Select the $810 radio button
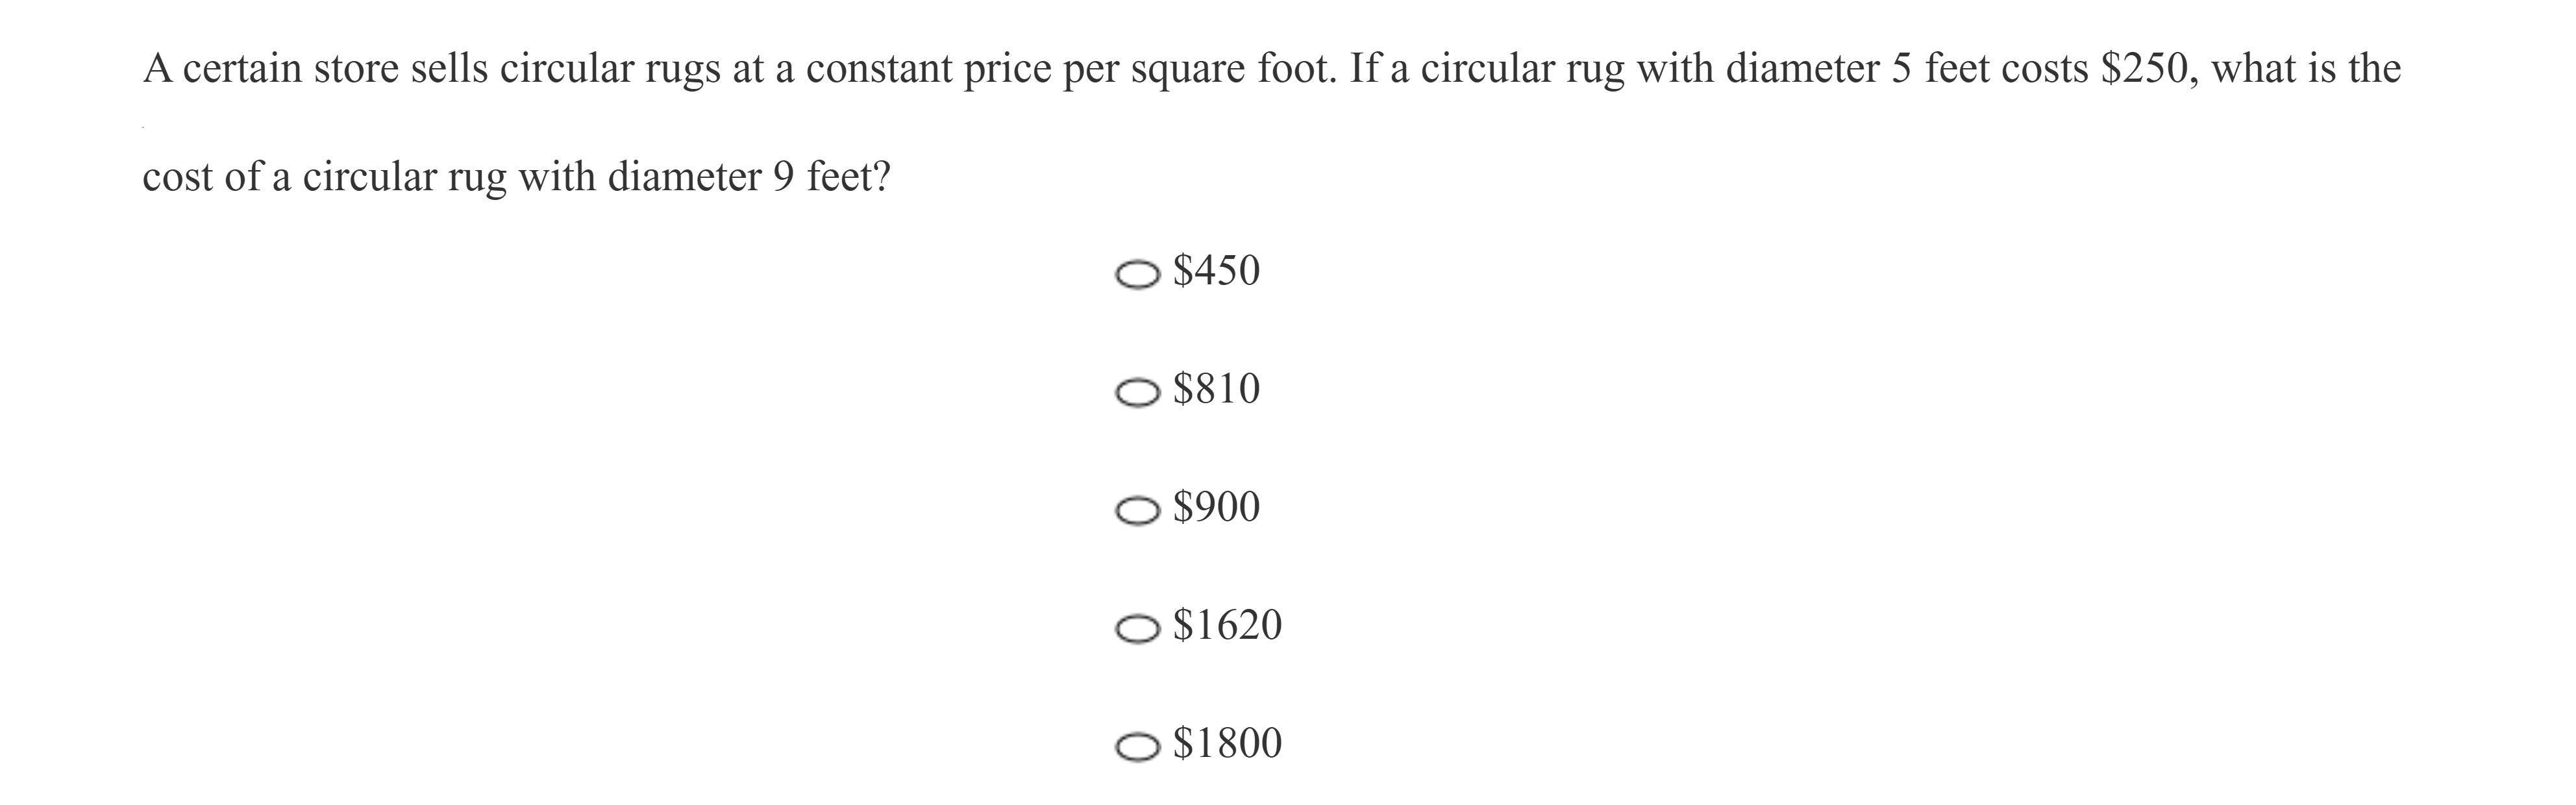 click(1137, 393)
